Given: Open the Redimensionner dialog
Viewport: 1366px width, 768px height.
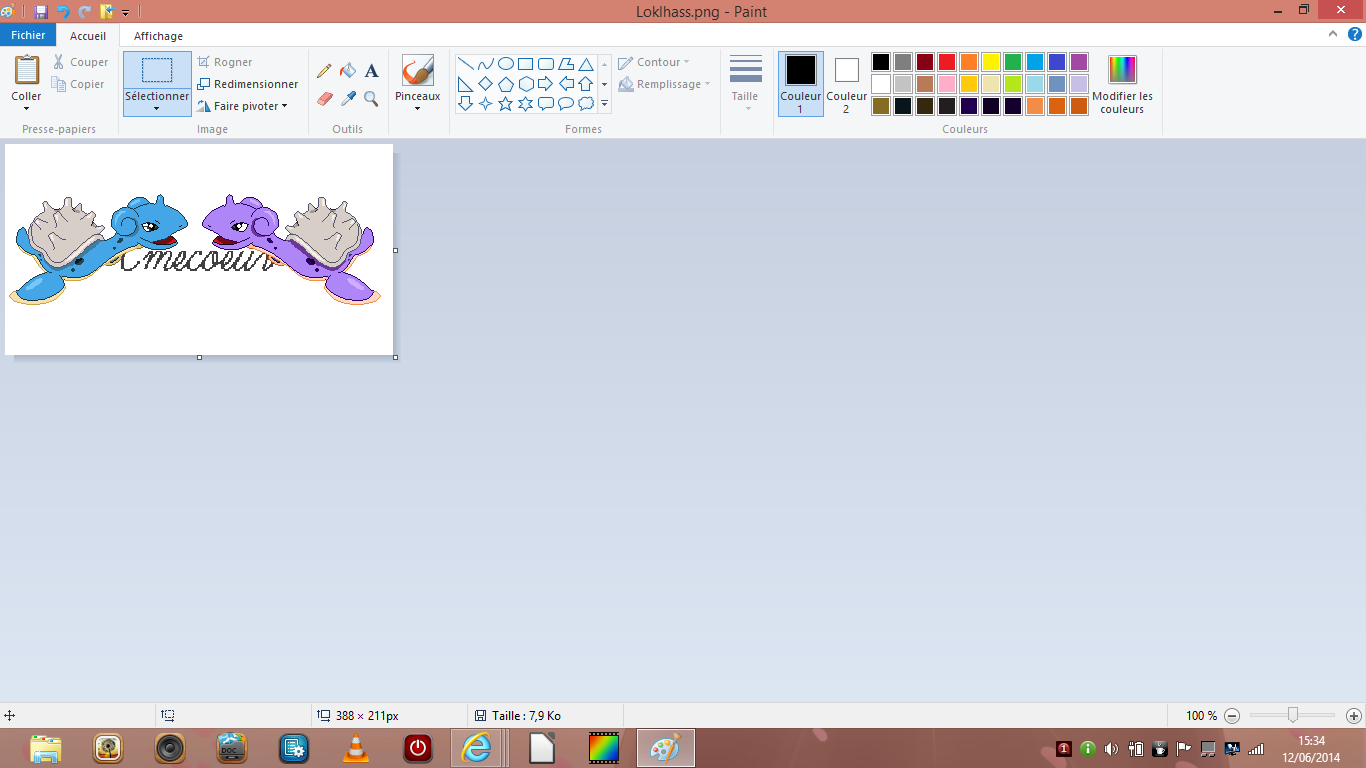Looking at the screenshot, I should 248,84.
